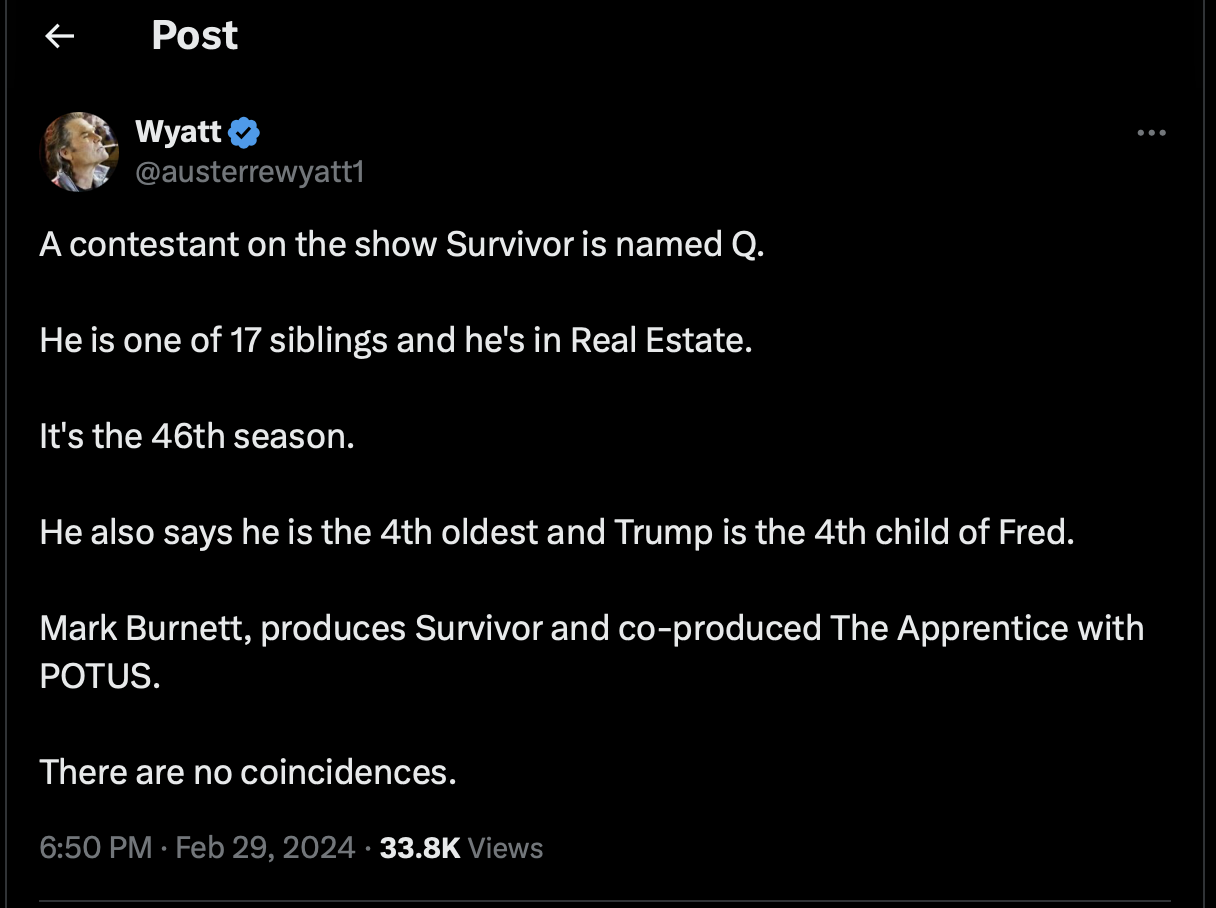Open the 33.8K view count
The width and height of the screenshot is (1216, 908).
pos(420,848)
